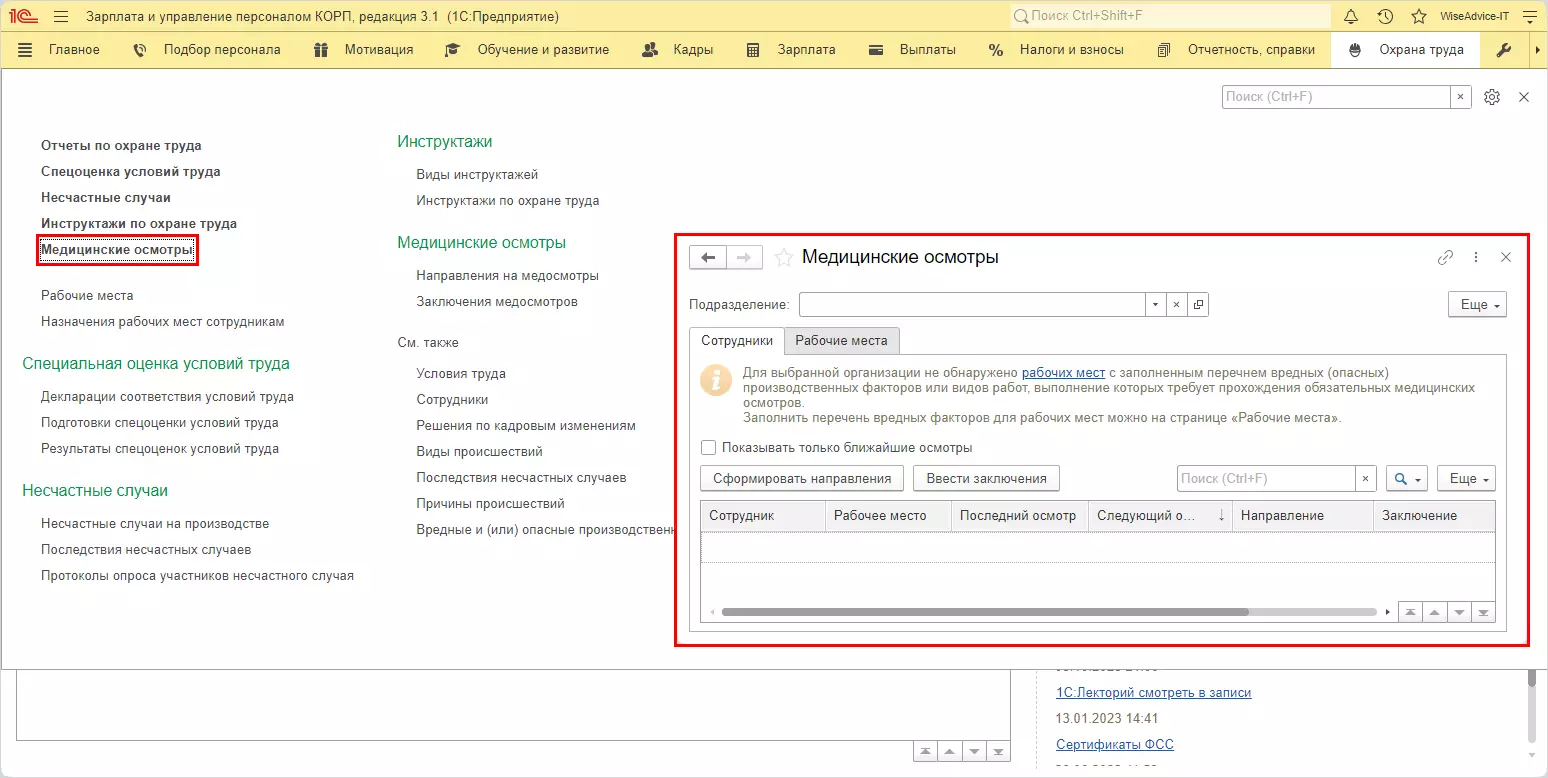1548x778 pixels.
Task: Follow the рабочих мест link in the info message
Action: (x=1063, y=373)
